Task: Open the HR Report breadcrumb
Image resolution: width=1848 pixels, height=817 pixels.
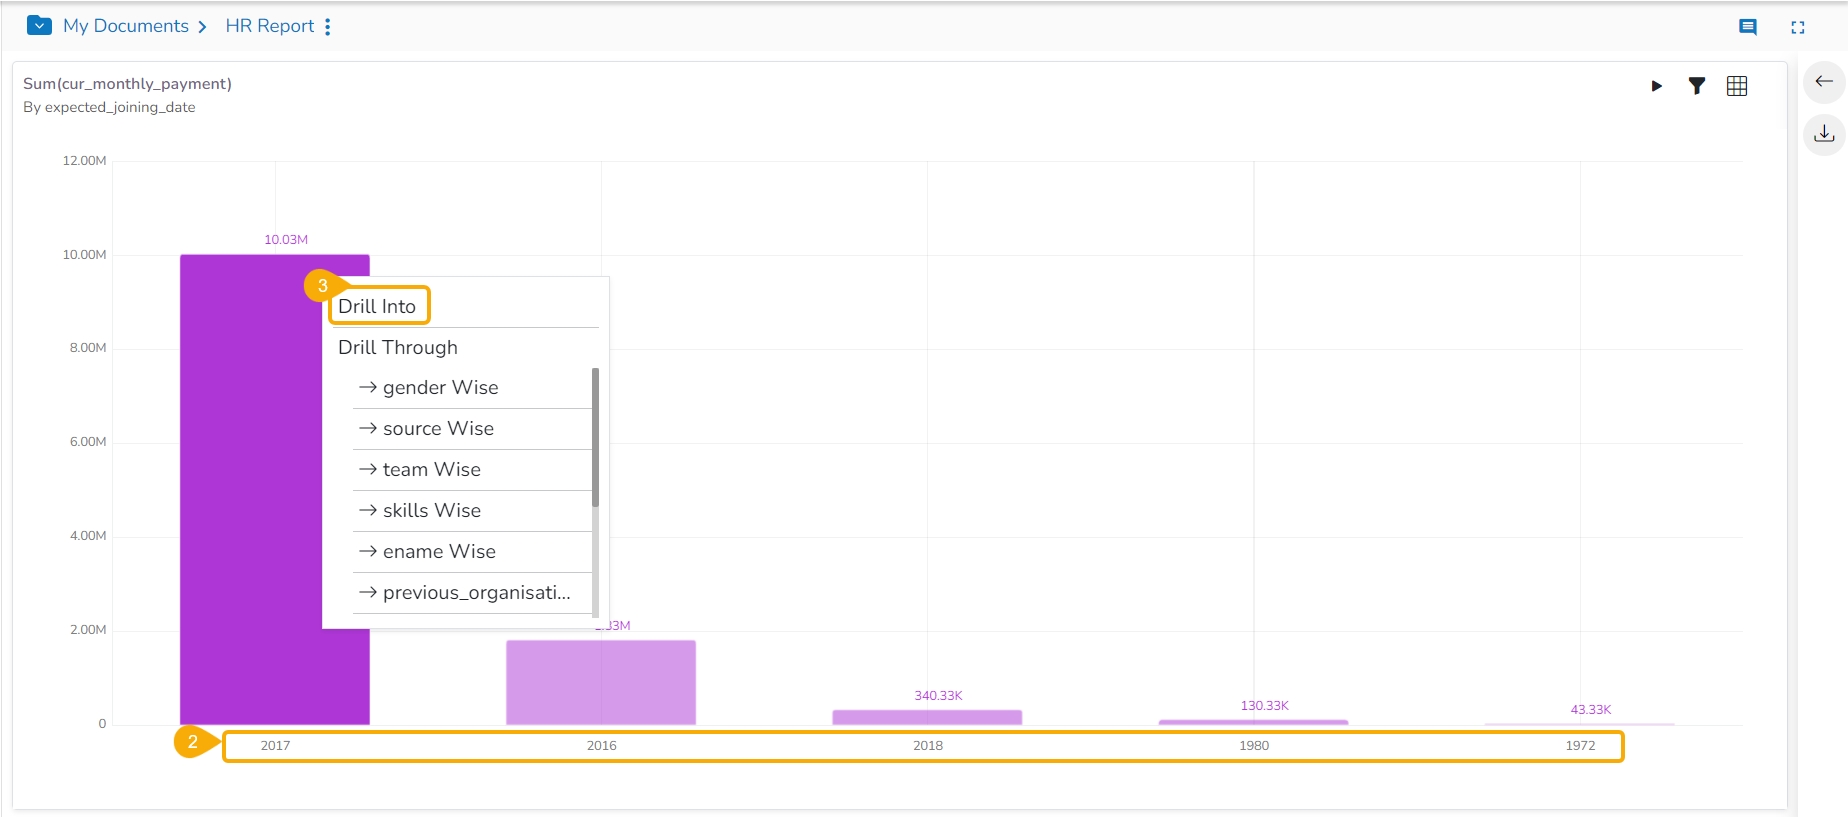Action: click(270, 26)
